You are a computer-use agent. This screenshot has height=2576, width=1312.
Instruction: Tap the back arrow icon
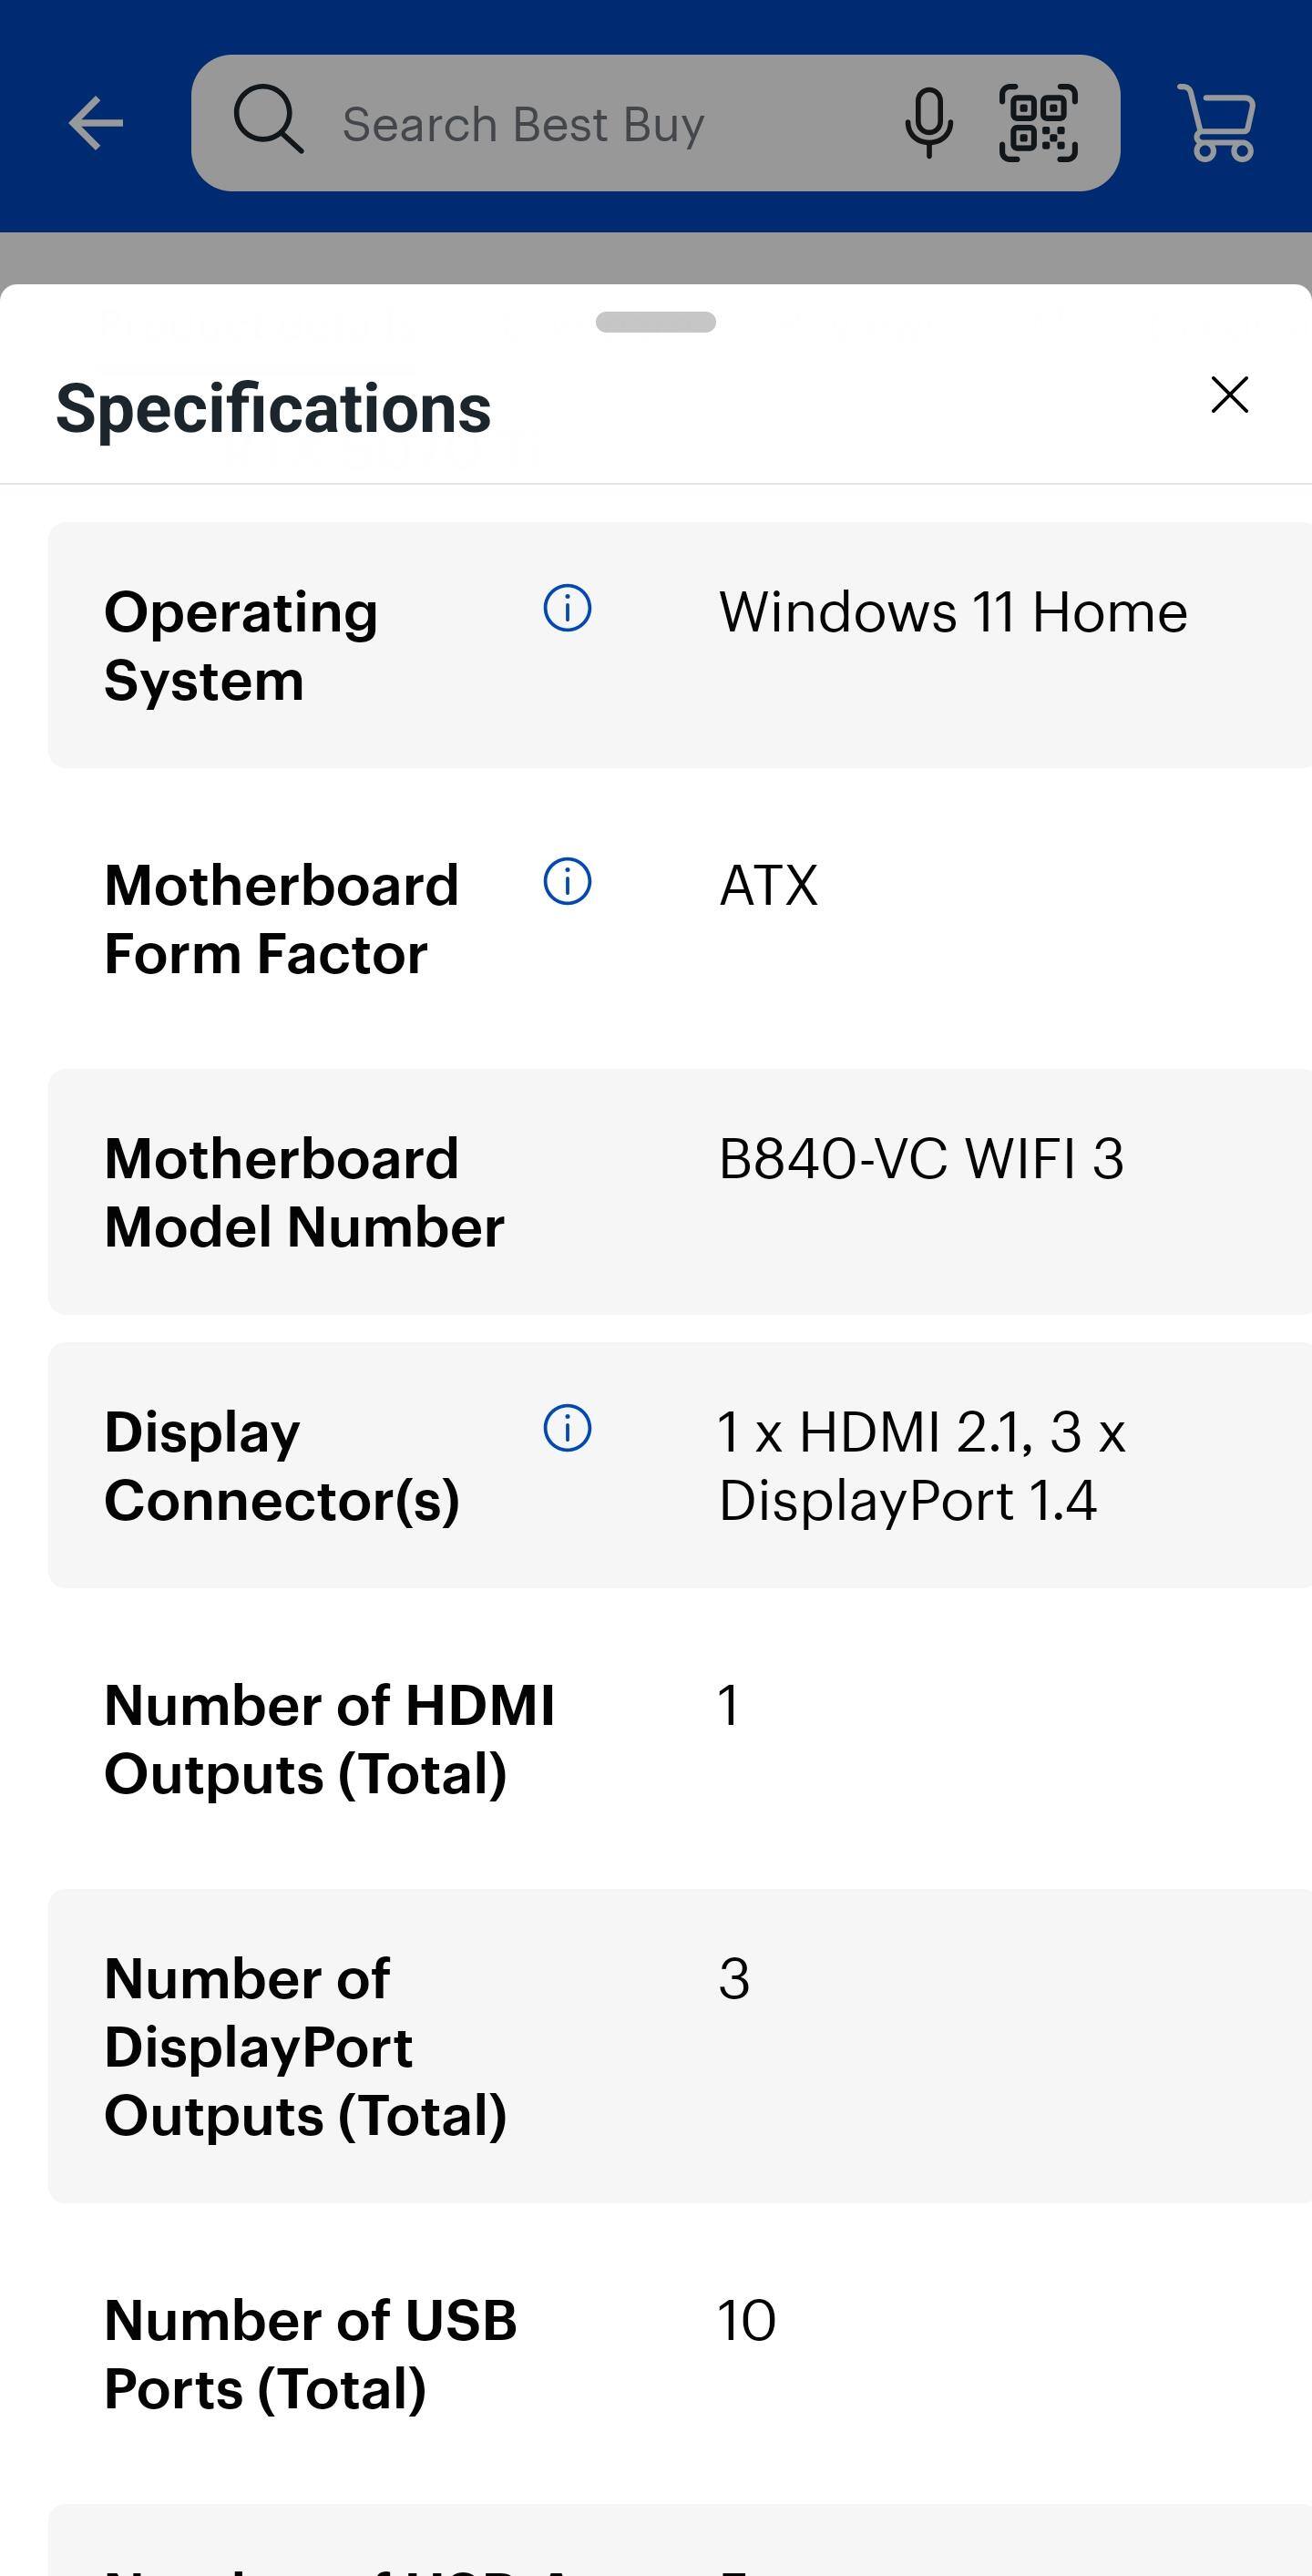96,123
